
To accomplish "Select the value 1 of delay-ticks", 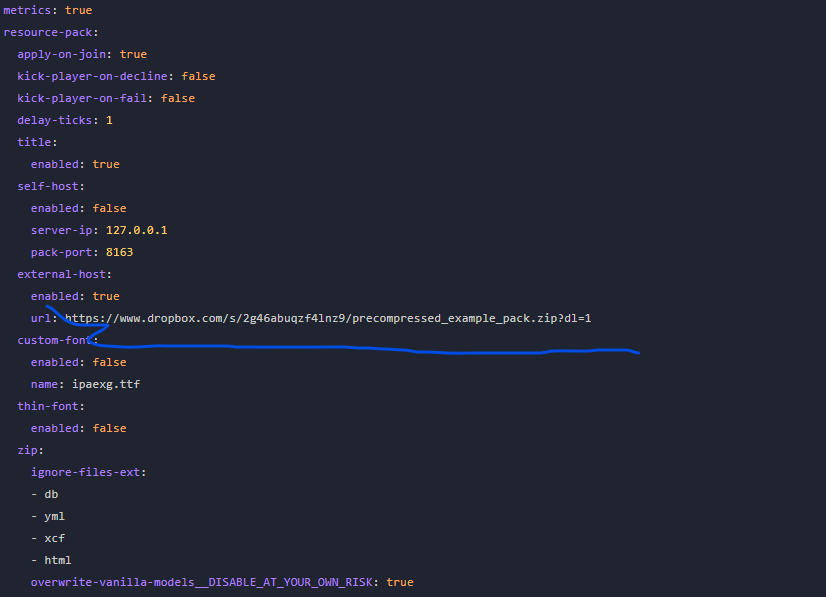I will (109, 120).
